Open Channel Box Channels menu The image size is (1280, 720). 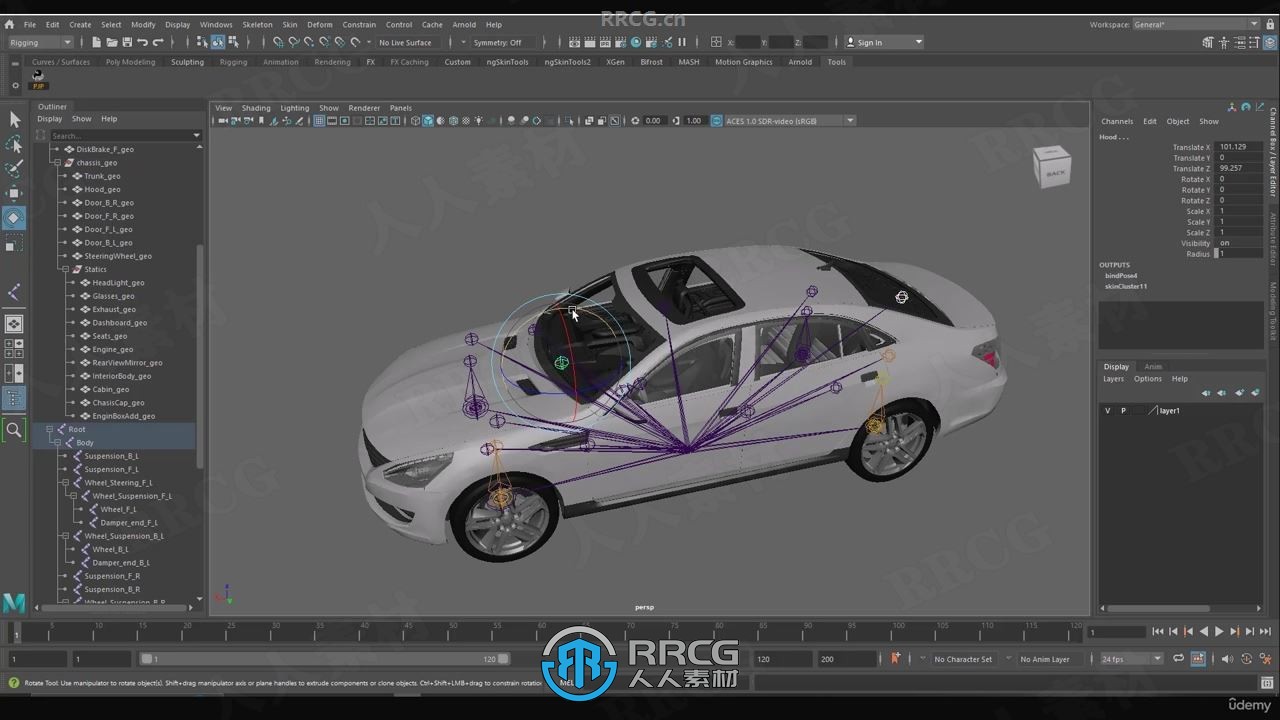coord(1117,121)
